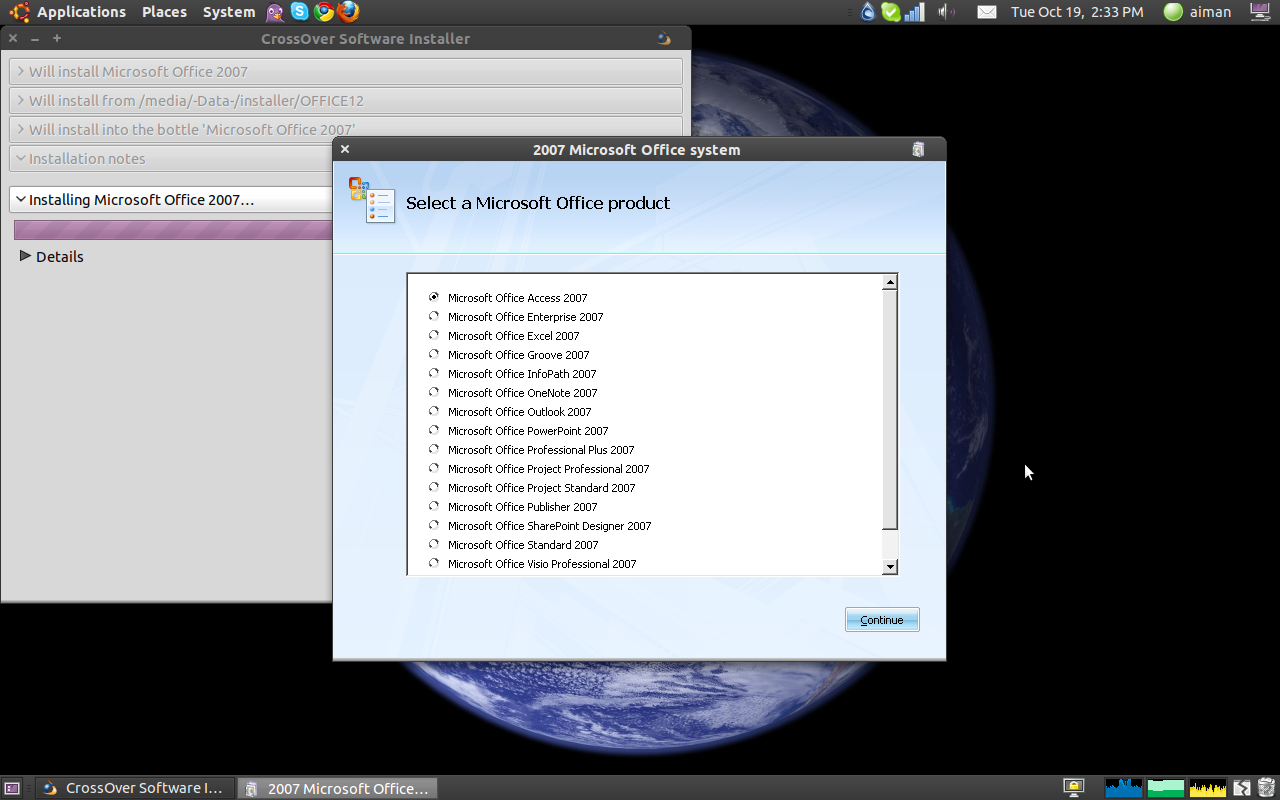This screenshot has width=1280, height=800.
Task: Select Microsoft Office Visio Professional 2007 radio button
Action: pos(434,563)
